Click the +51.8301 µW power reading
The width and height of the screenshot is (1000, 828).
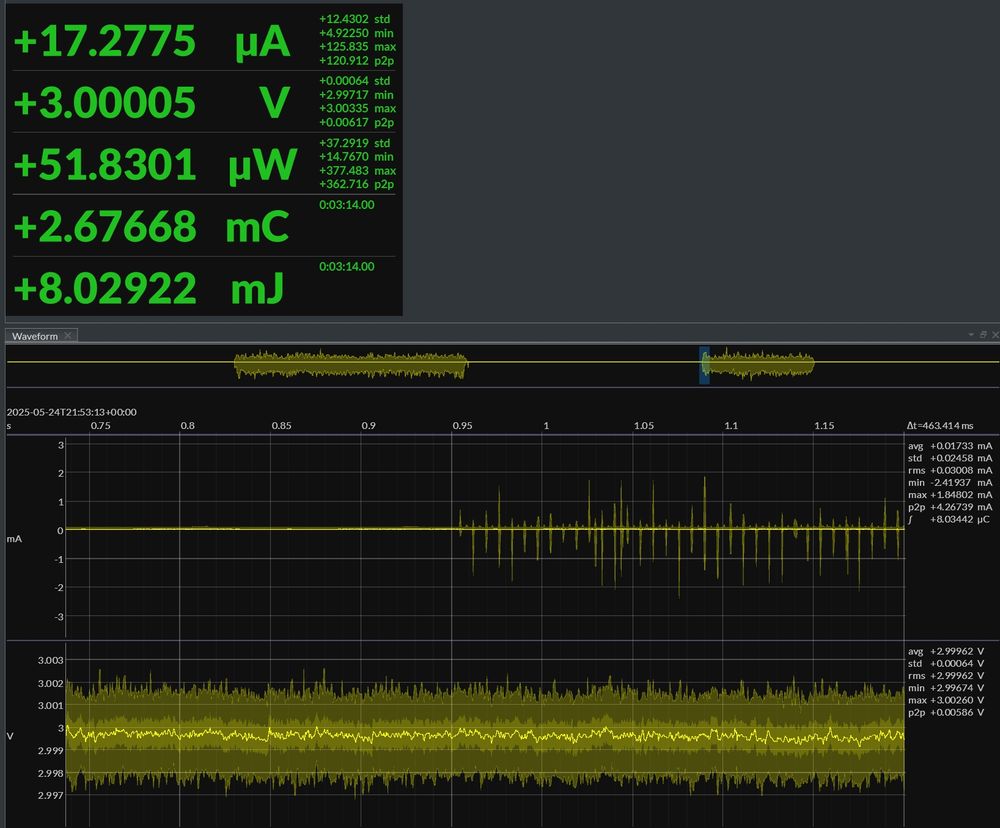[154, 164]
